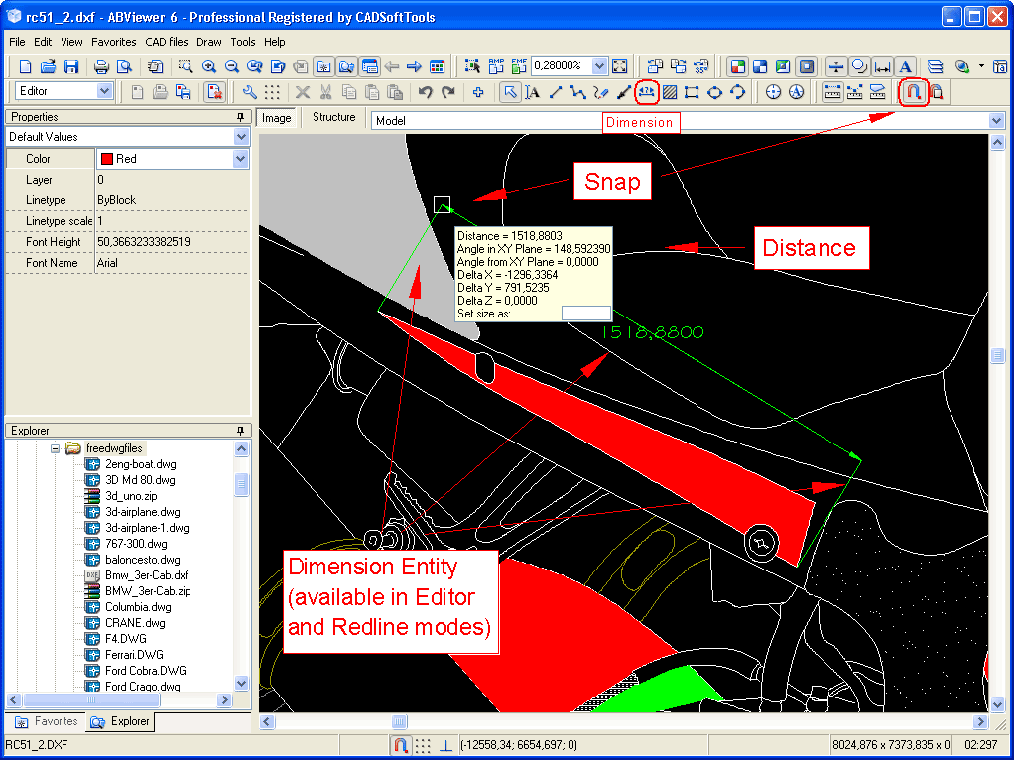Open the zoom percentage dropdown

(599, 66)
